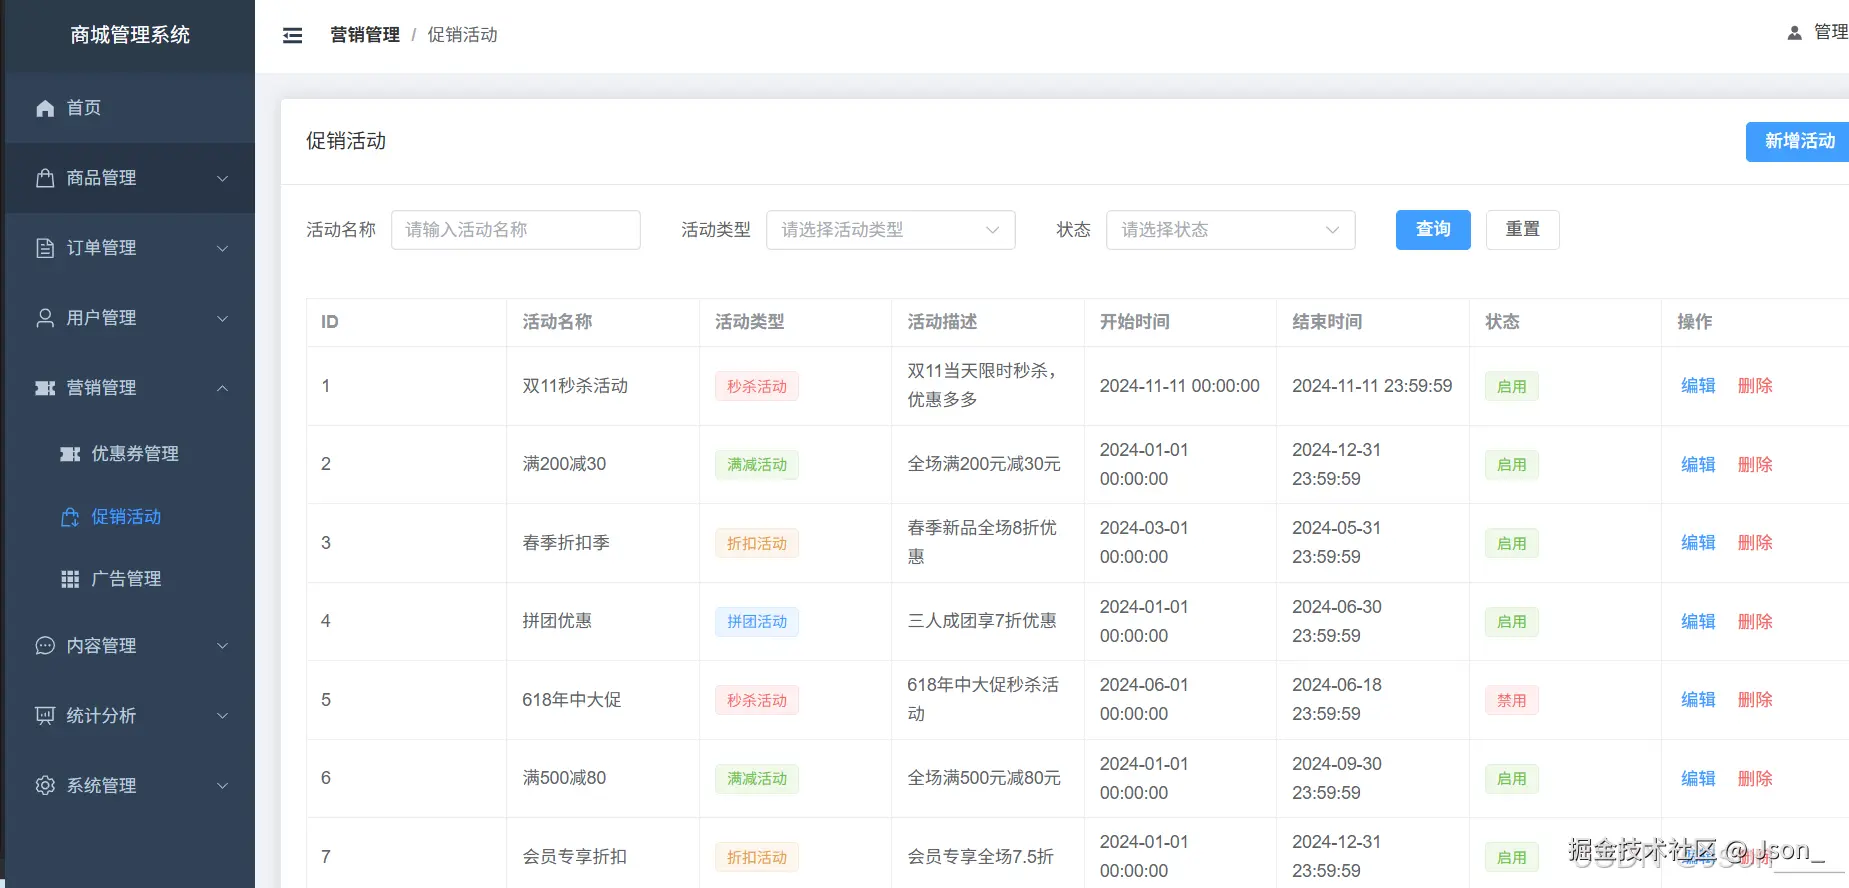
Task: Click the grid icon beside 广告管理
Action: pyautogui.click(x=70, y=579)
